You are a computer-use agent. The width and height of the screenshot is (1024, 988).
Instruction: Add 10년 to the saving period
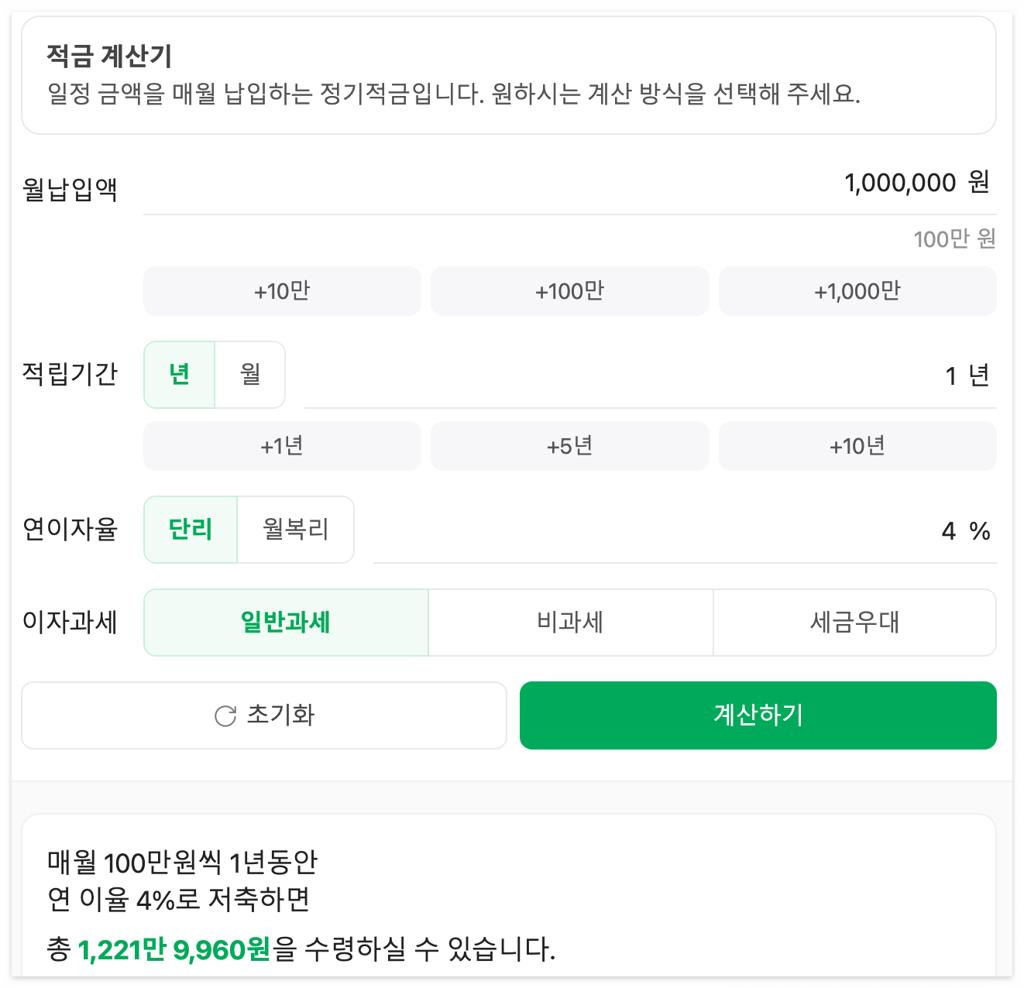pyautogui.click(x=857, y=446)
